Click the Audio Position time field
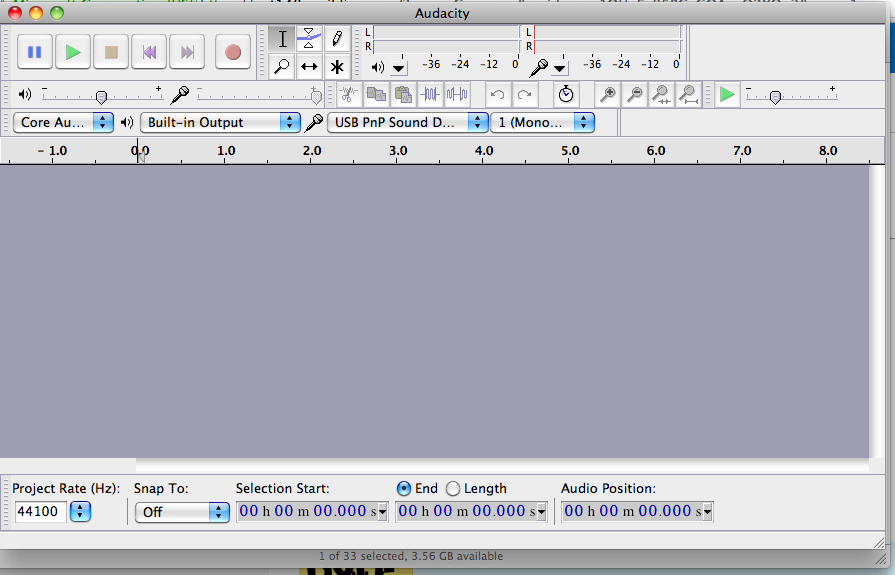The width and height of the screenshot is (895, 575). tap(632, 511)
